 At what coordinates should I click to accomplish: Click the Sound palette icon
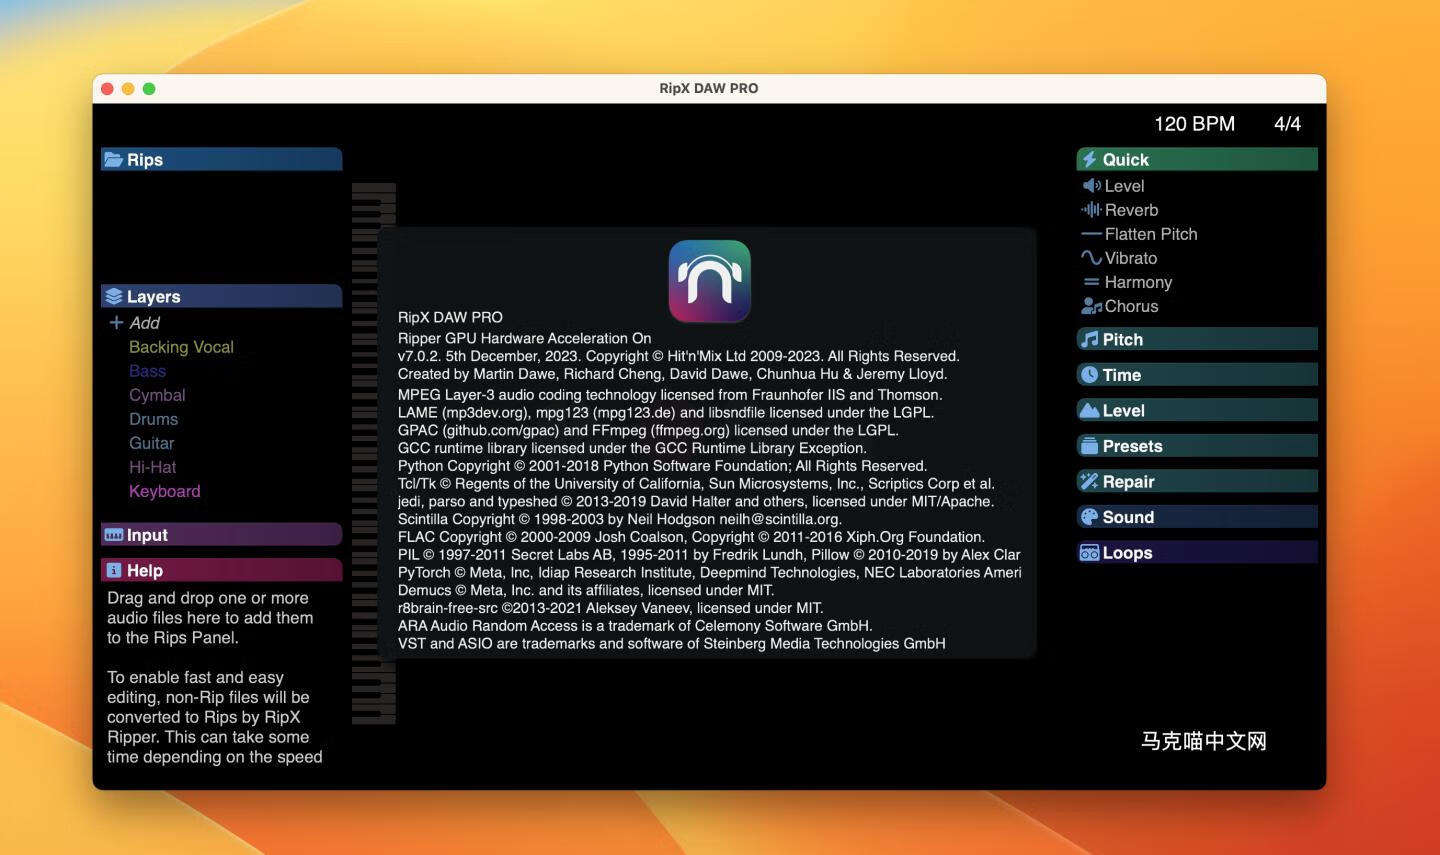[x=1089, y=517]
